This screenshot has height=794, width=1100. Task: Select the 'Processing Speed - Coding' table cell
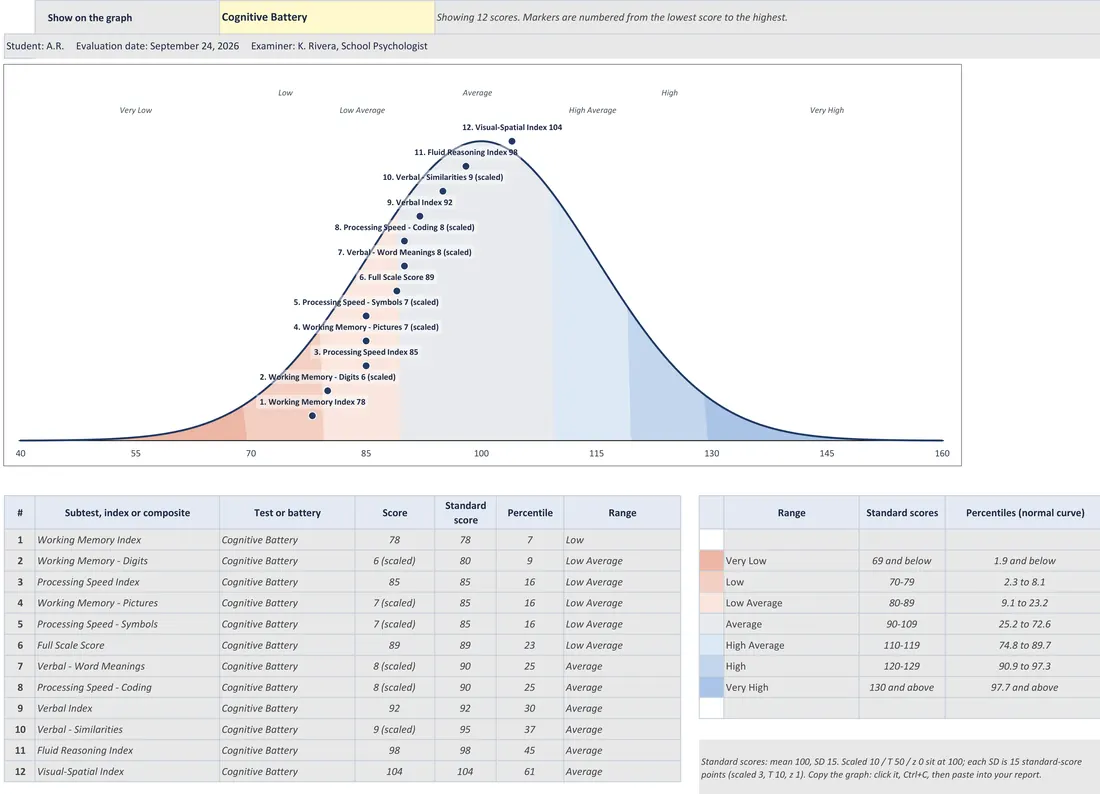[127, 687]
